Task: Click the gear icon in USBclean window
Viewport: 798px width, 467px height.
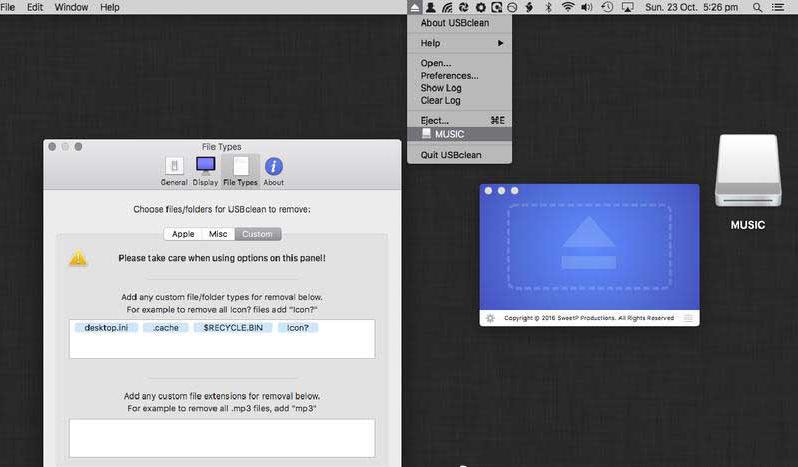Action: coord(490,318)
